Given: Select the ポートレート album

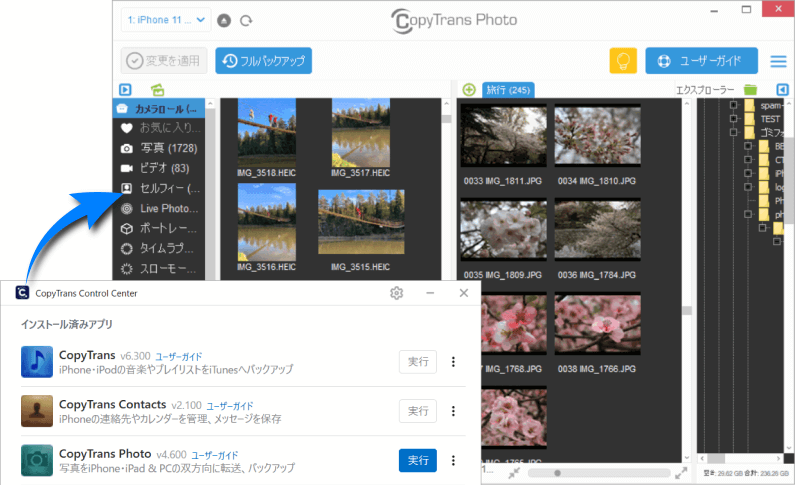Looking at the screenshot, I should pos(159,229).
